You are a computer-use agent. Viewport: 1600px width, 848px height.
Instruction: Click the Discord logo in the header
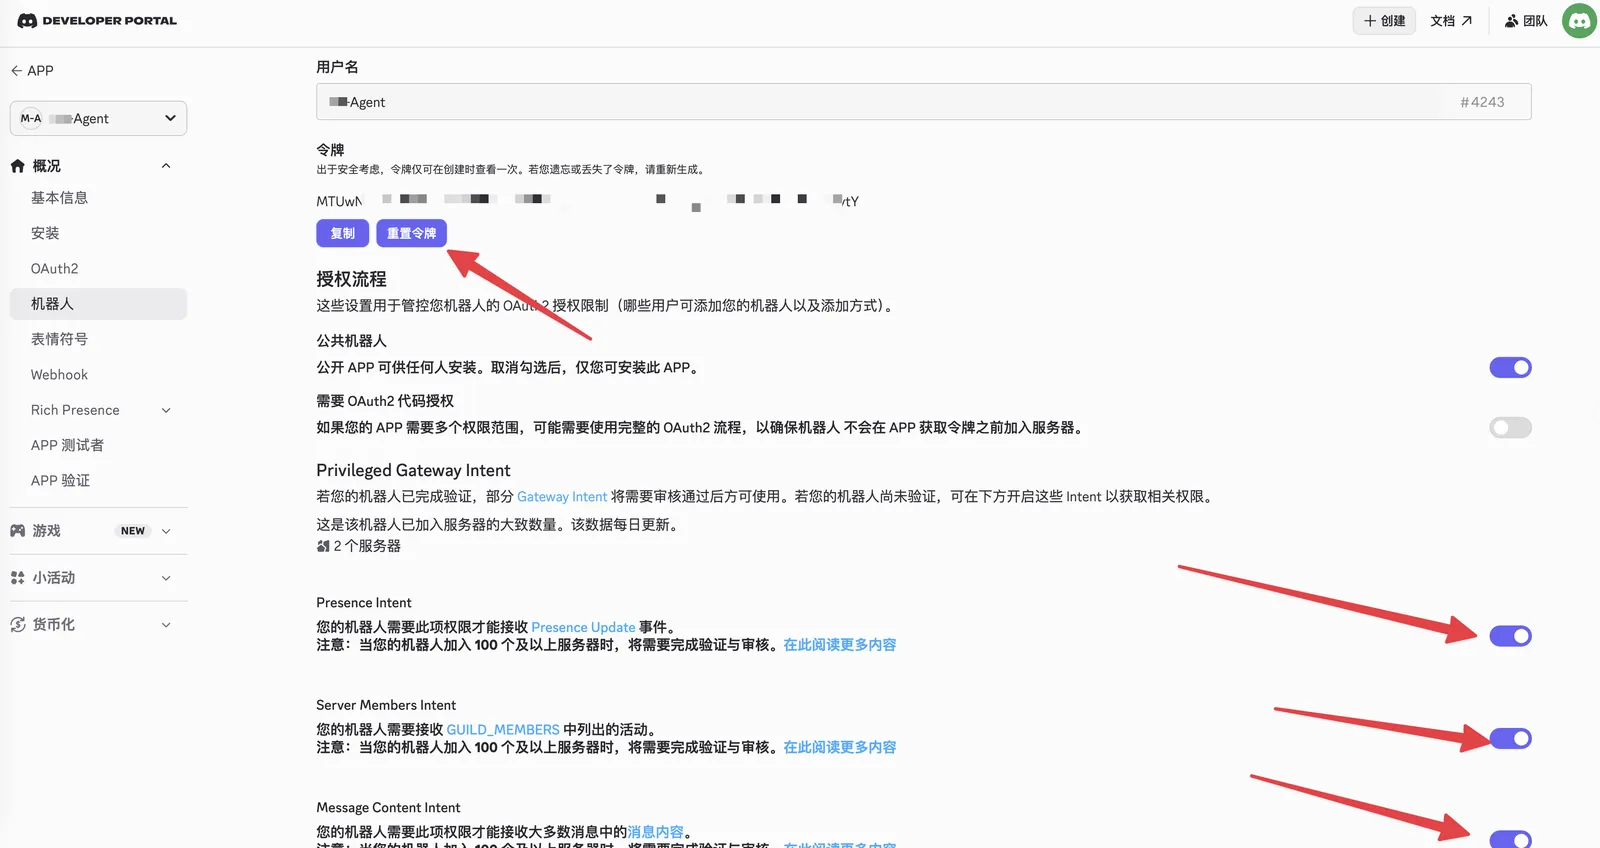pos(27,20)
